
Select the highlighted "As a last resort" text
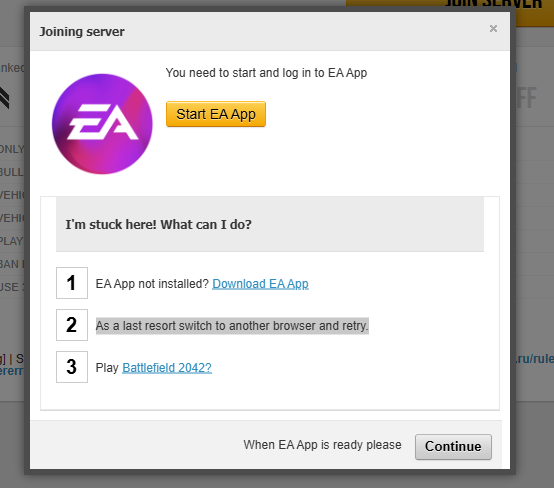[x=232, y=325]
